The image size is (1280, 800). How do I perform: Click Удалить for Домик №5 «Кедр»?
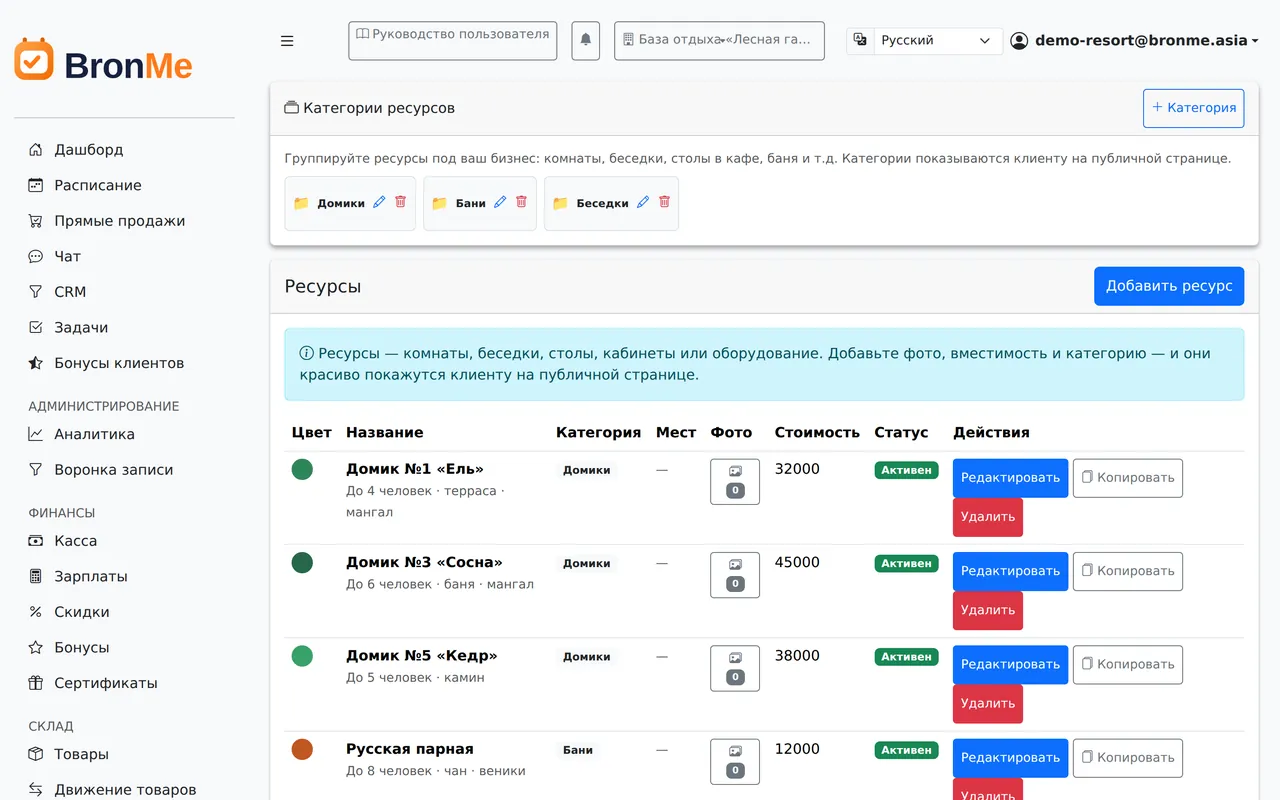click(988, 704)
